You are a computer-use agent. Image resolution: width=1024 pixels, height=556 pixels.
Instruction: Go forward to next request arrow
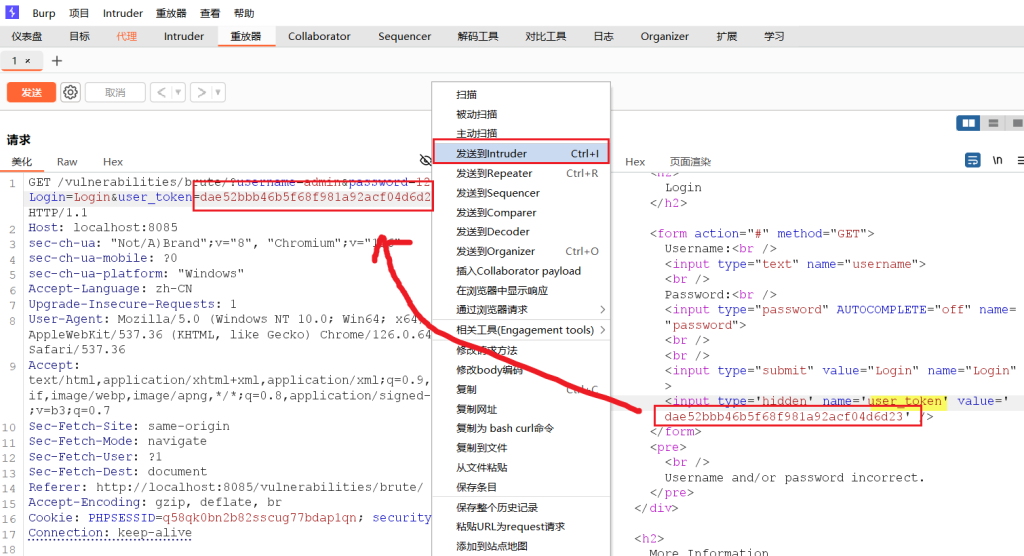coord(200,92)
